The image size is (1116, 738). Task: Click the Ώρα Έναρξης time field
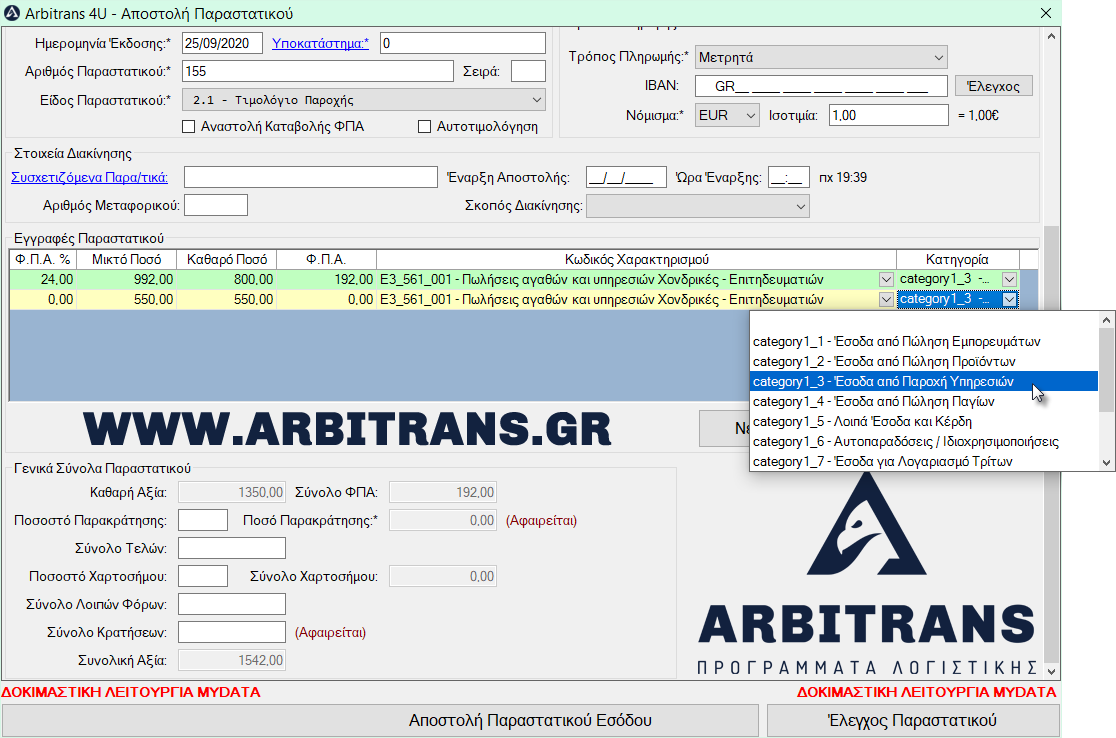(x=789, y=177)
